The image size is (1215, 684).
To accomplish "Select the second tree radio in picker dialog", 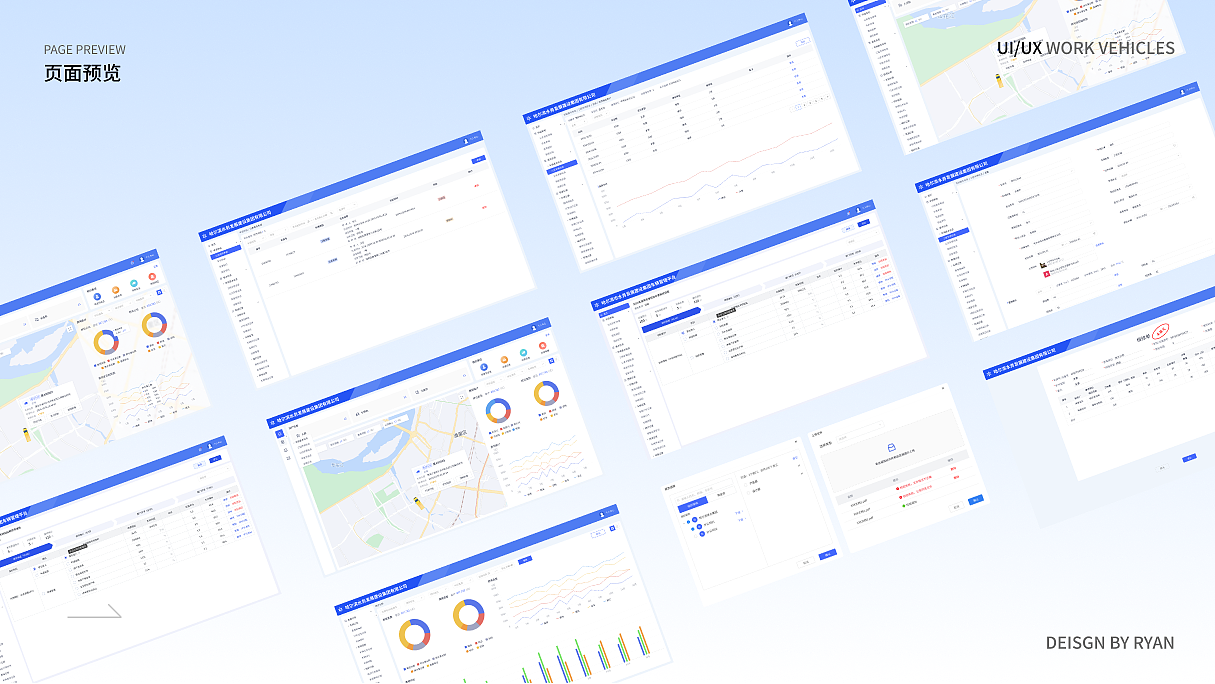I will tap(693, 529).
